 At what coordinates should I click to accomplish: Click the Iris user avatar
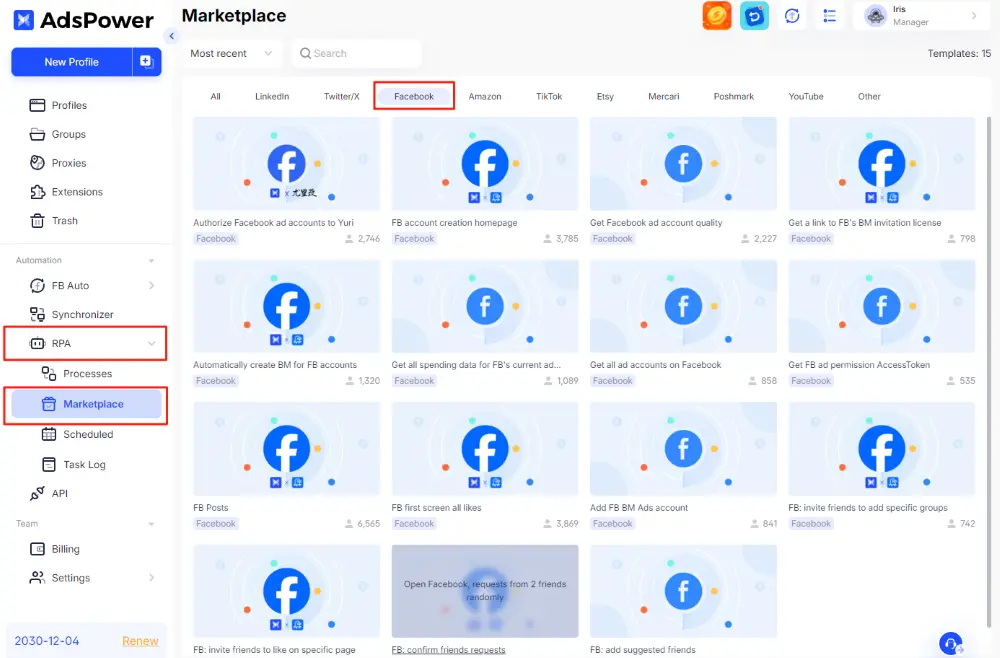click(876, 16)
